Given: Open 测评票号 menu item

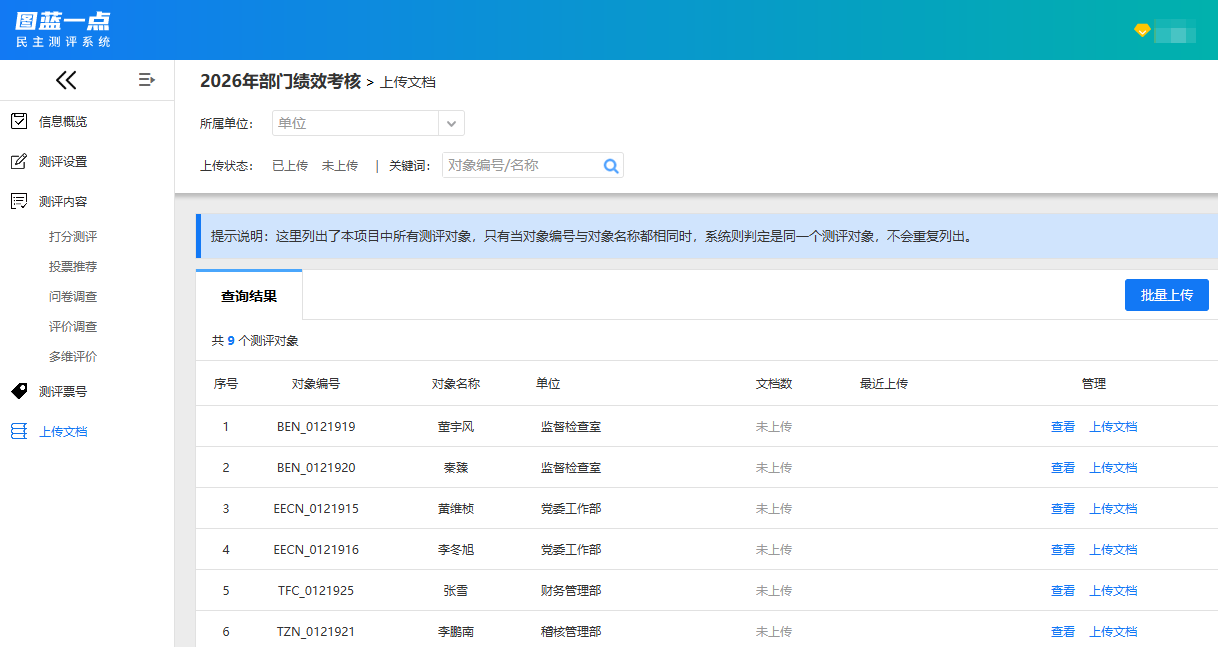Looking at the screenshot, I should point(63,391).
